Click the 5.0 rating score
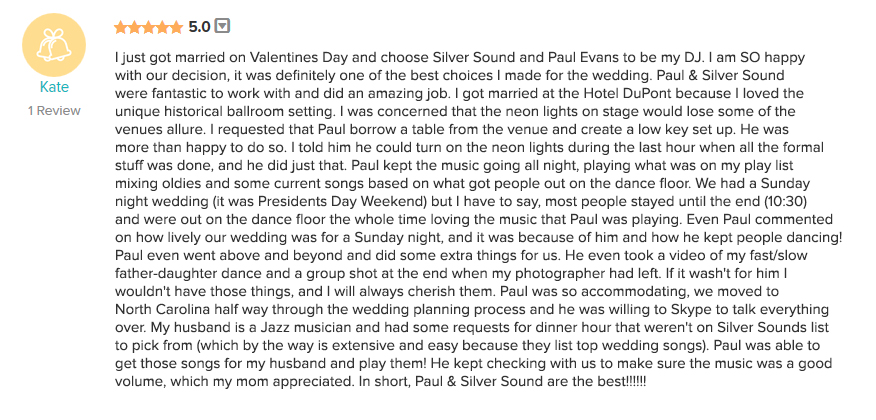This screenshot has width=876, height=420. click(199, 27)
